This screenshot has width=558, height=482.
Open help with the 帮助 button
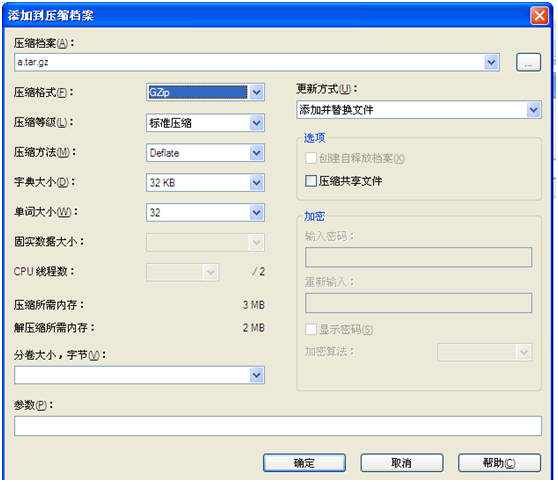499,463
